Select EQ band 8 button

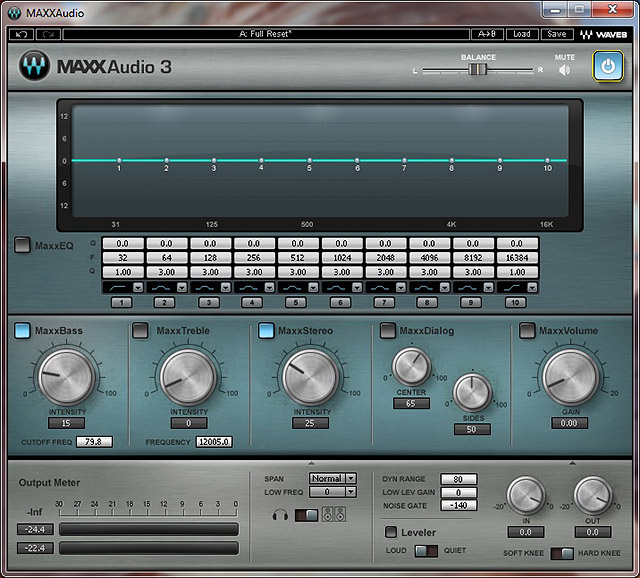click(x=427, y=302)
